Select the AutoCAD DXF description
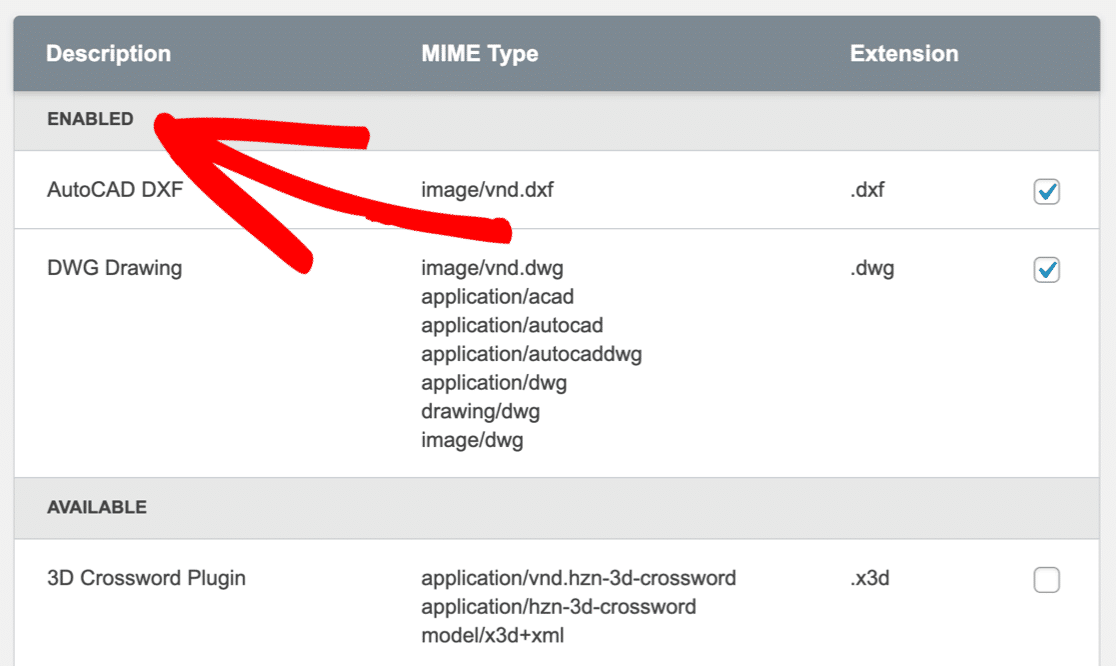This screenshot has width=1116, height=666. pyautogui.click(x=115, y=189)
